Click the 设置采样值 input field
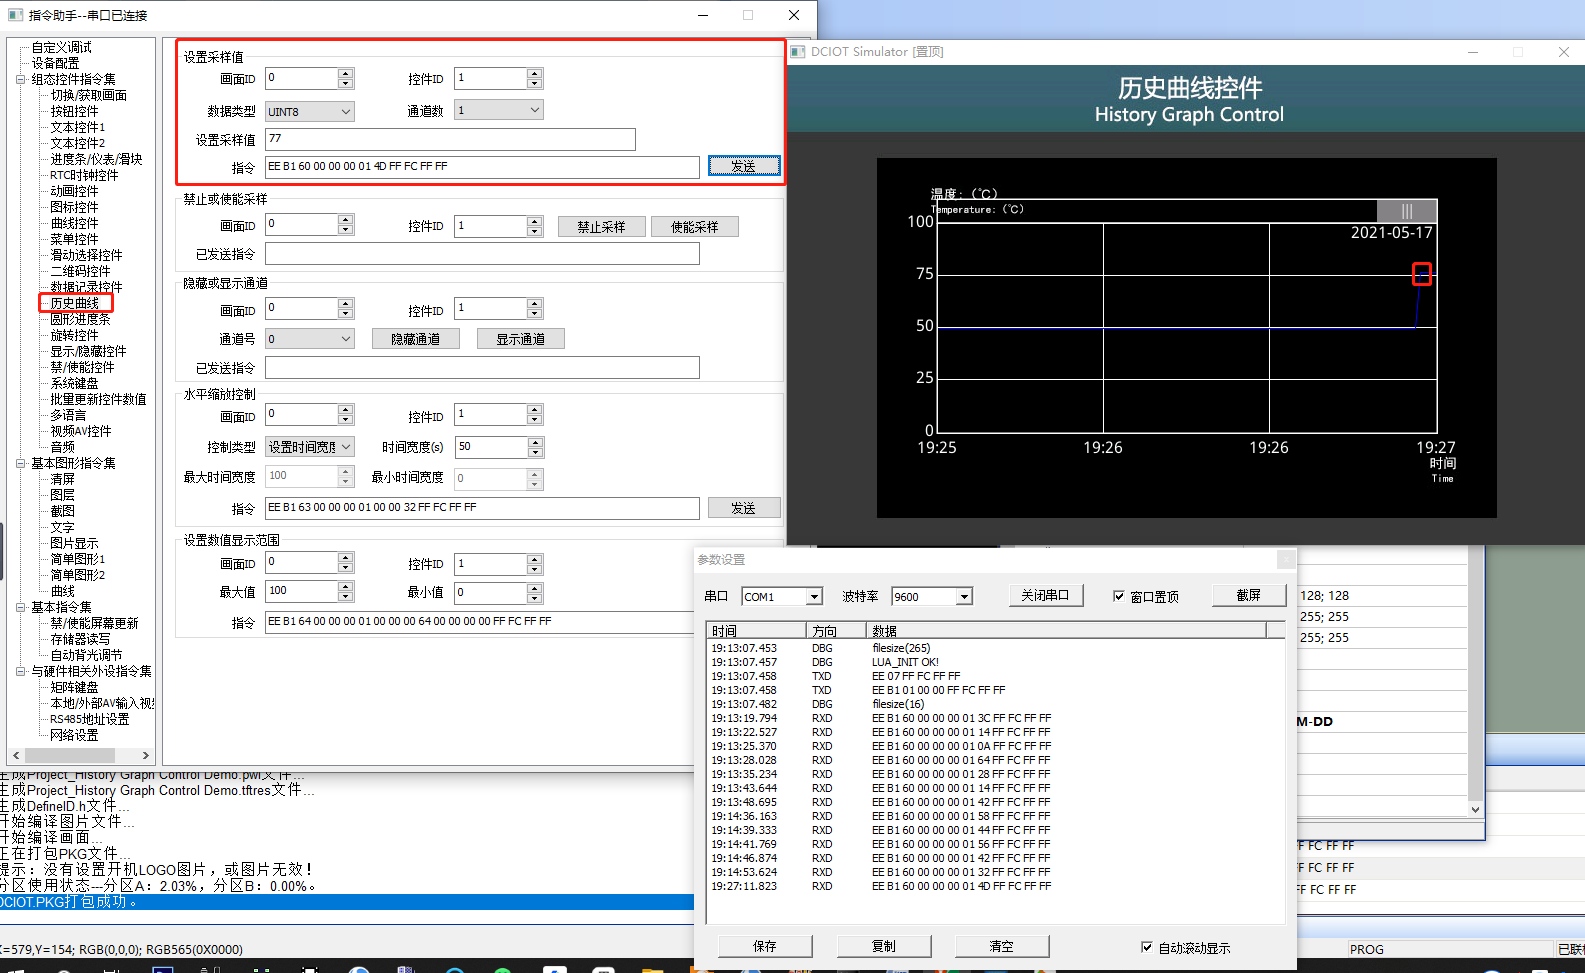This screenshot has height=973, width=1585. click(450, 139)
